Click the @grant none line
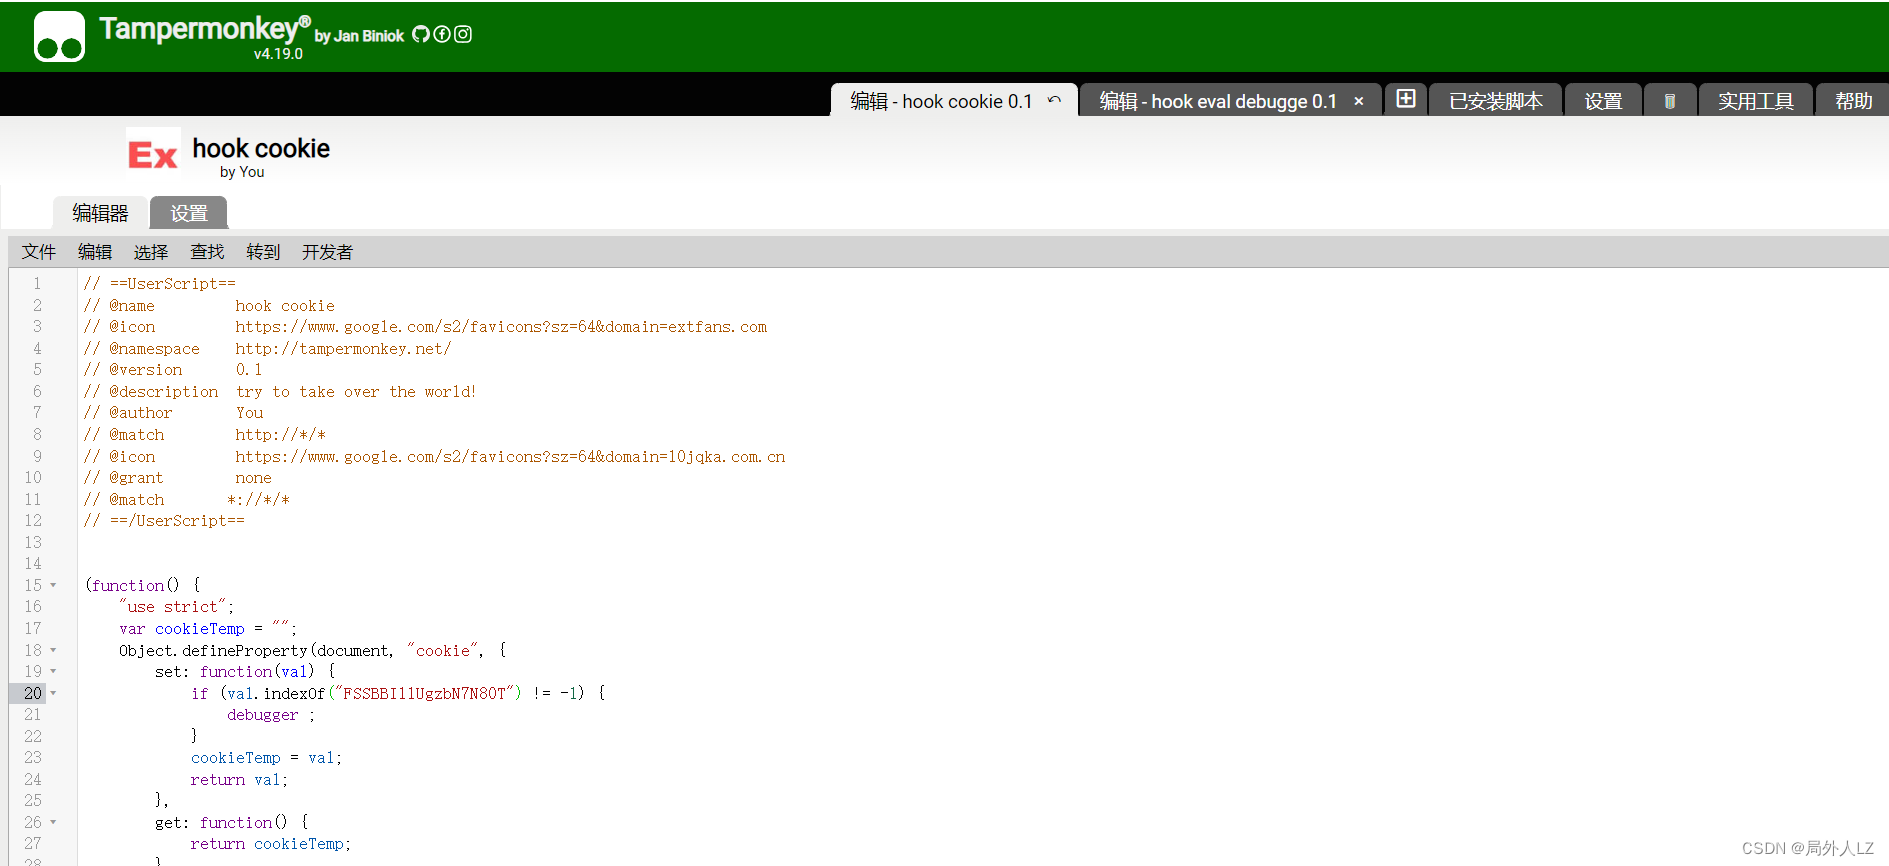Screen dimensions: 1889x866 point(178,478)
